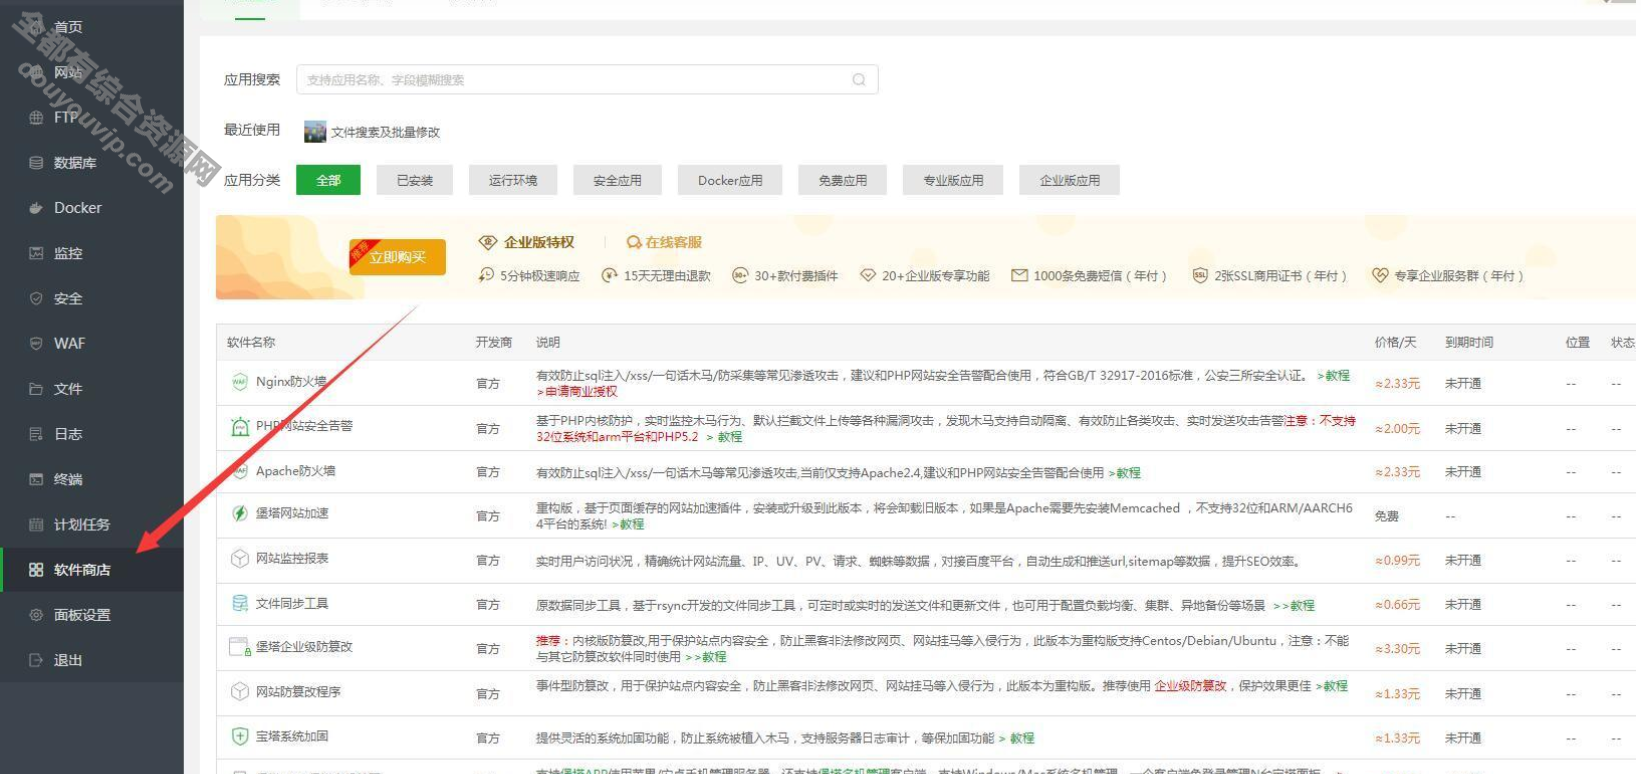Open the 企业版特权 heading link
This screenshot has height=774, width=1641.
pos(539,242)
